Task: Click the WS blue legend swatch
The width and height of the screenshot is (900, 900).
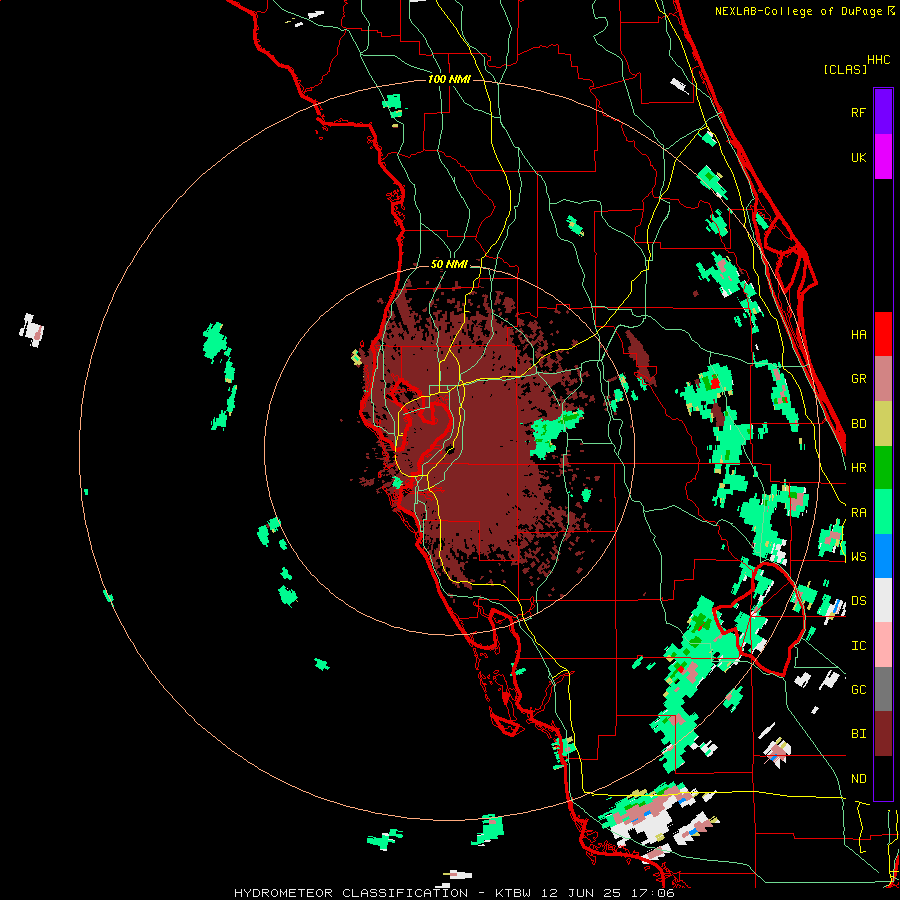Action: pyautogui.click(x=883, y=556)
